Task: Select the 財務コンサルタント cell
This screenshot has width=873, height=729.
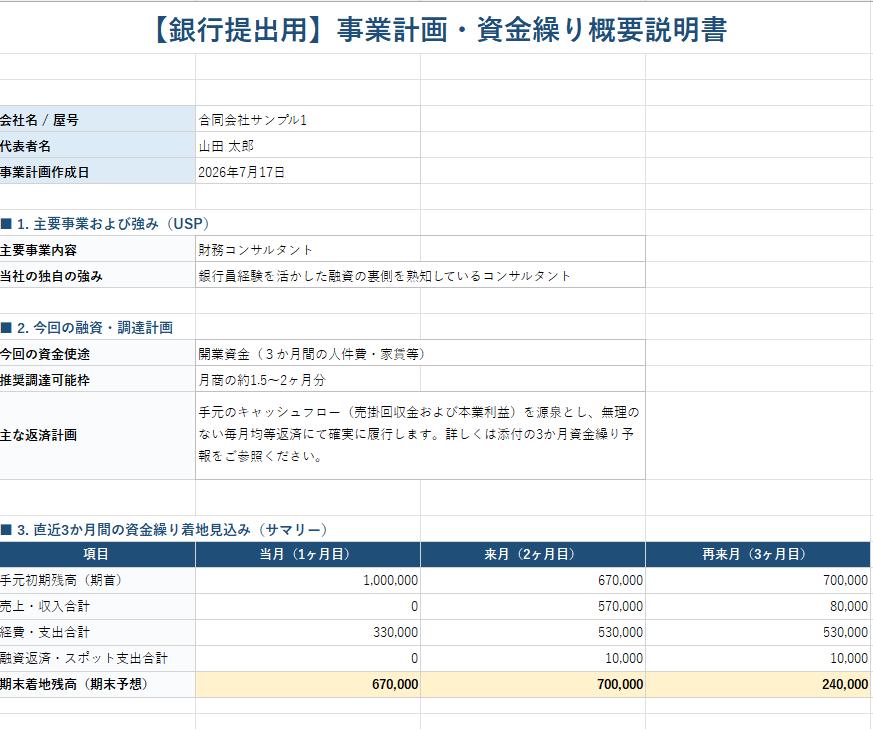Action: pyautogui.click(x=420, y=249)
